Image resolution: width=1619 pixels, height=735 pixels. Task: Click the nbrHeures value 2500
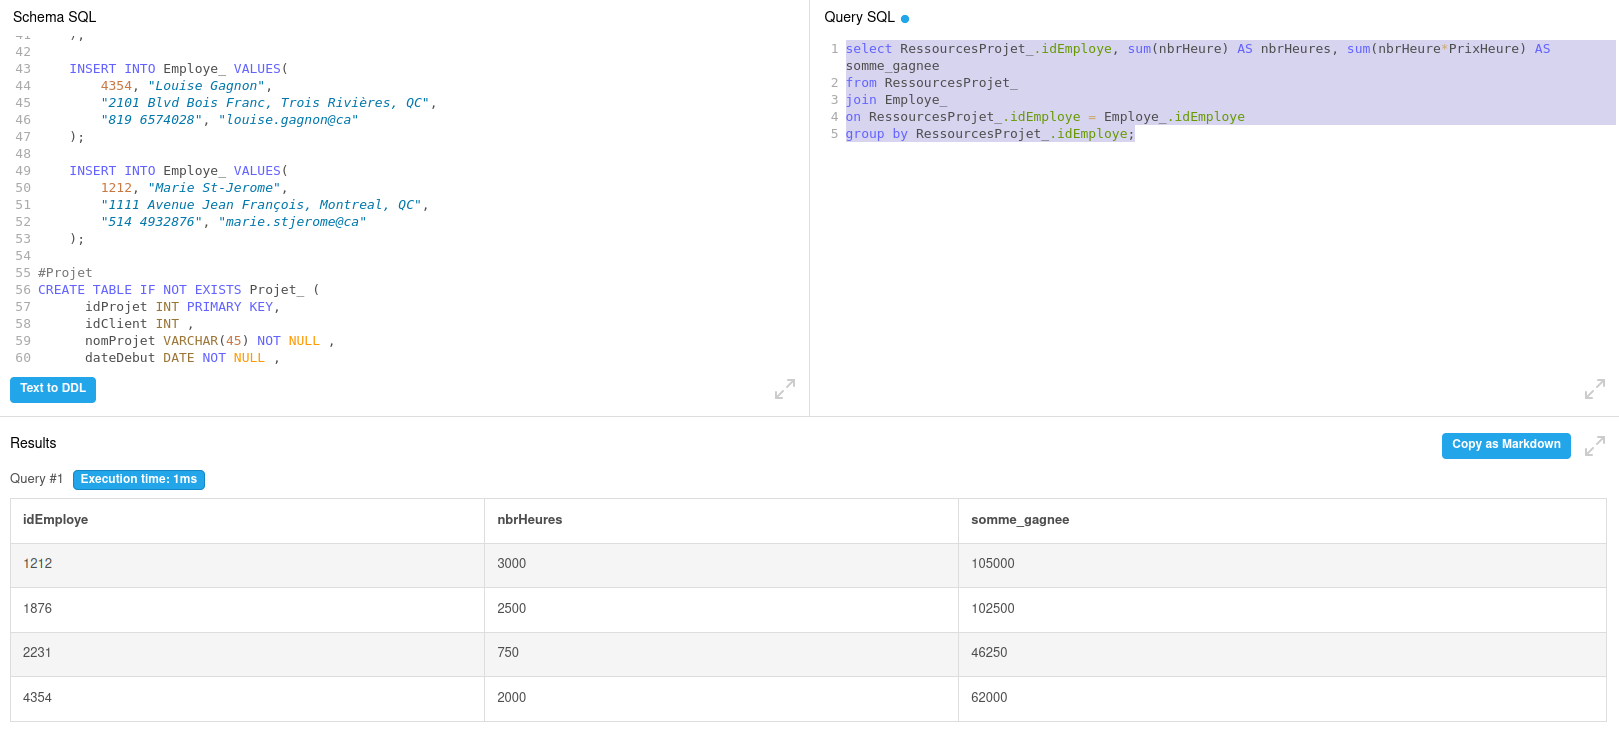(511, 609)
